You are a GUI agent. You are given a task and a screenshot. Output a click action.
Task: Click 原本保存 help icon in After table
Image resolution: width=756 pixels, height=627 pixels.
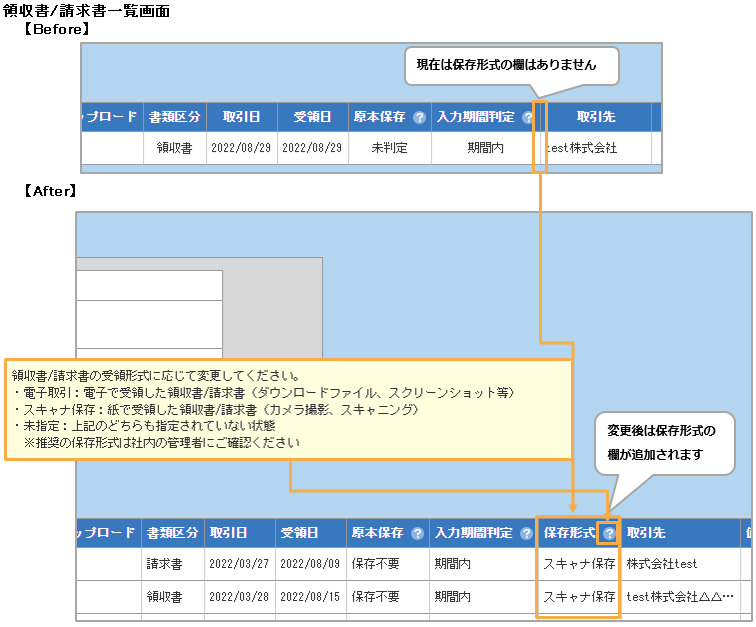tap(417, 534)
